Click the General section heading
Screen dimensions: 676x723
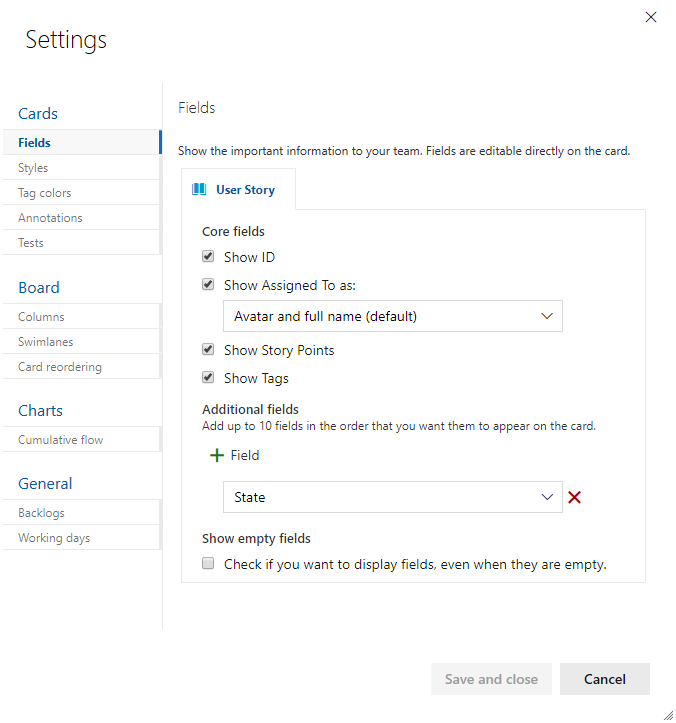tap(45, 484)
